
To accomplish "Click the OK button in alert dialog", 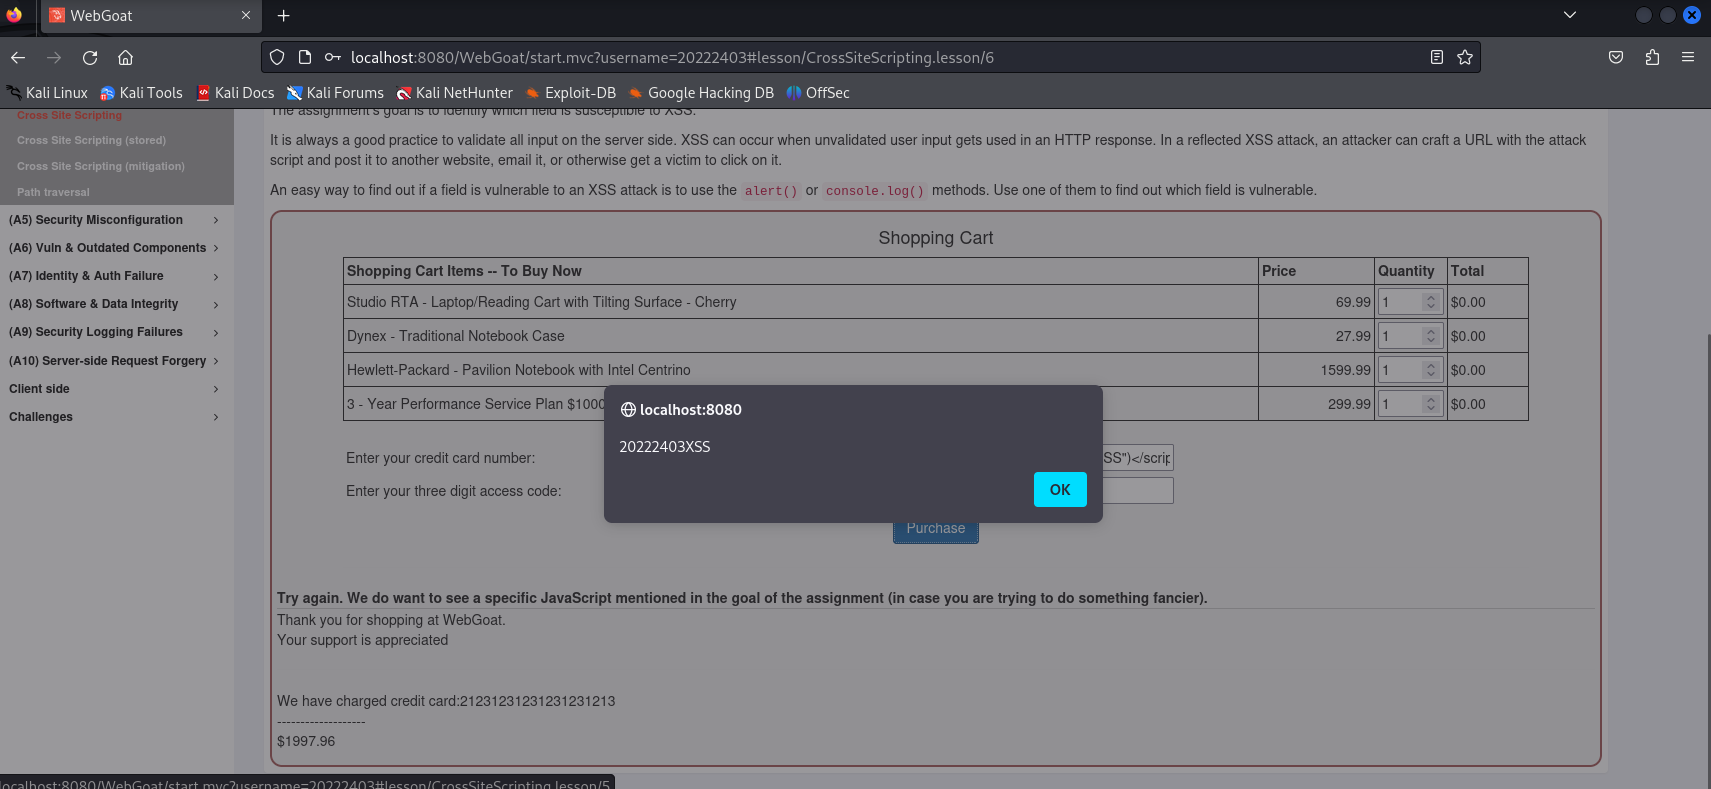I will [x=1060, y=489].
